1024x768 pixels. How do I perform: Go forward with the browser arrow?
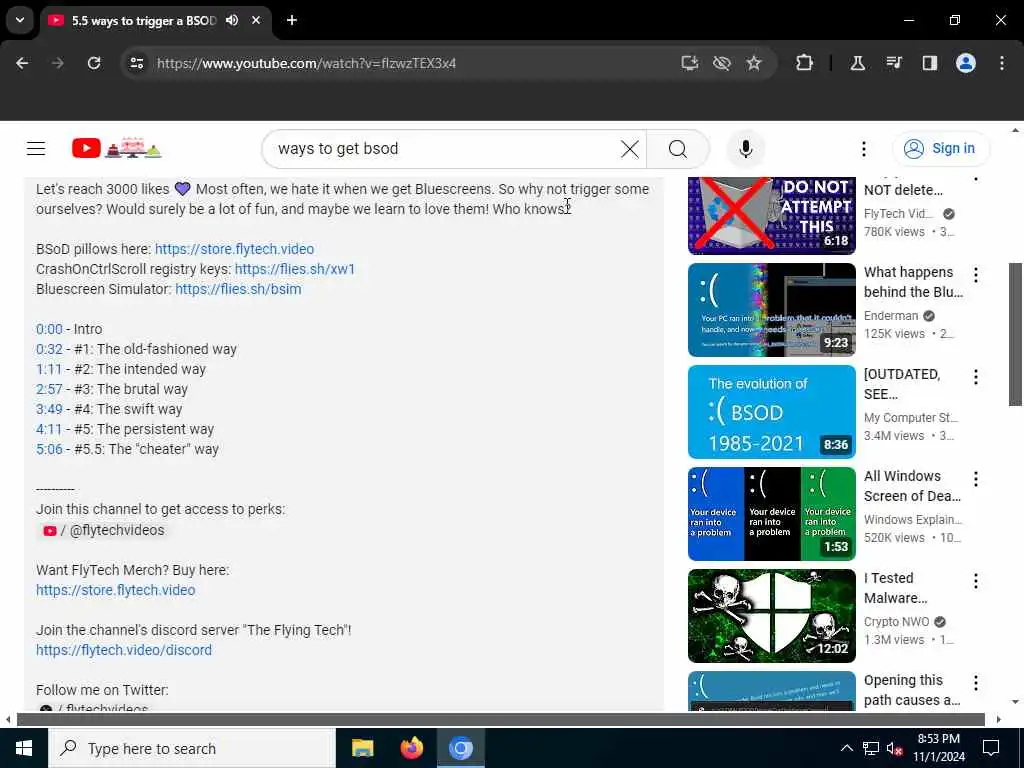(x=58, y=63)
